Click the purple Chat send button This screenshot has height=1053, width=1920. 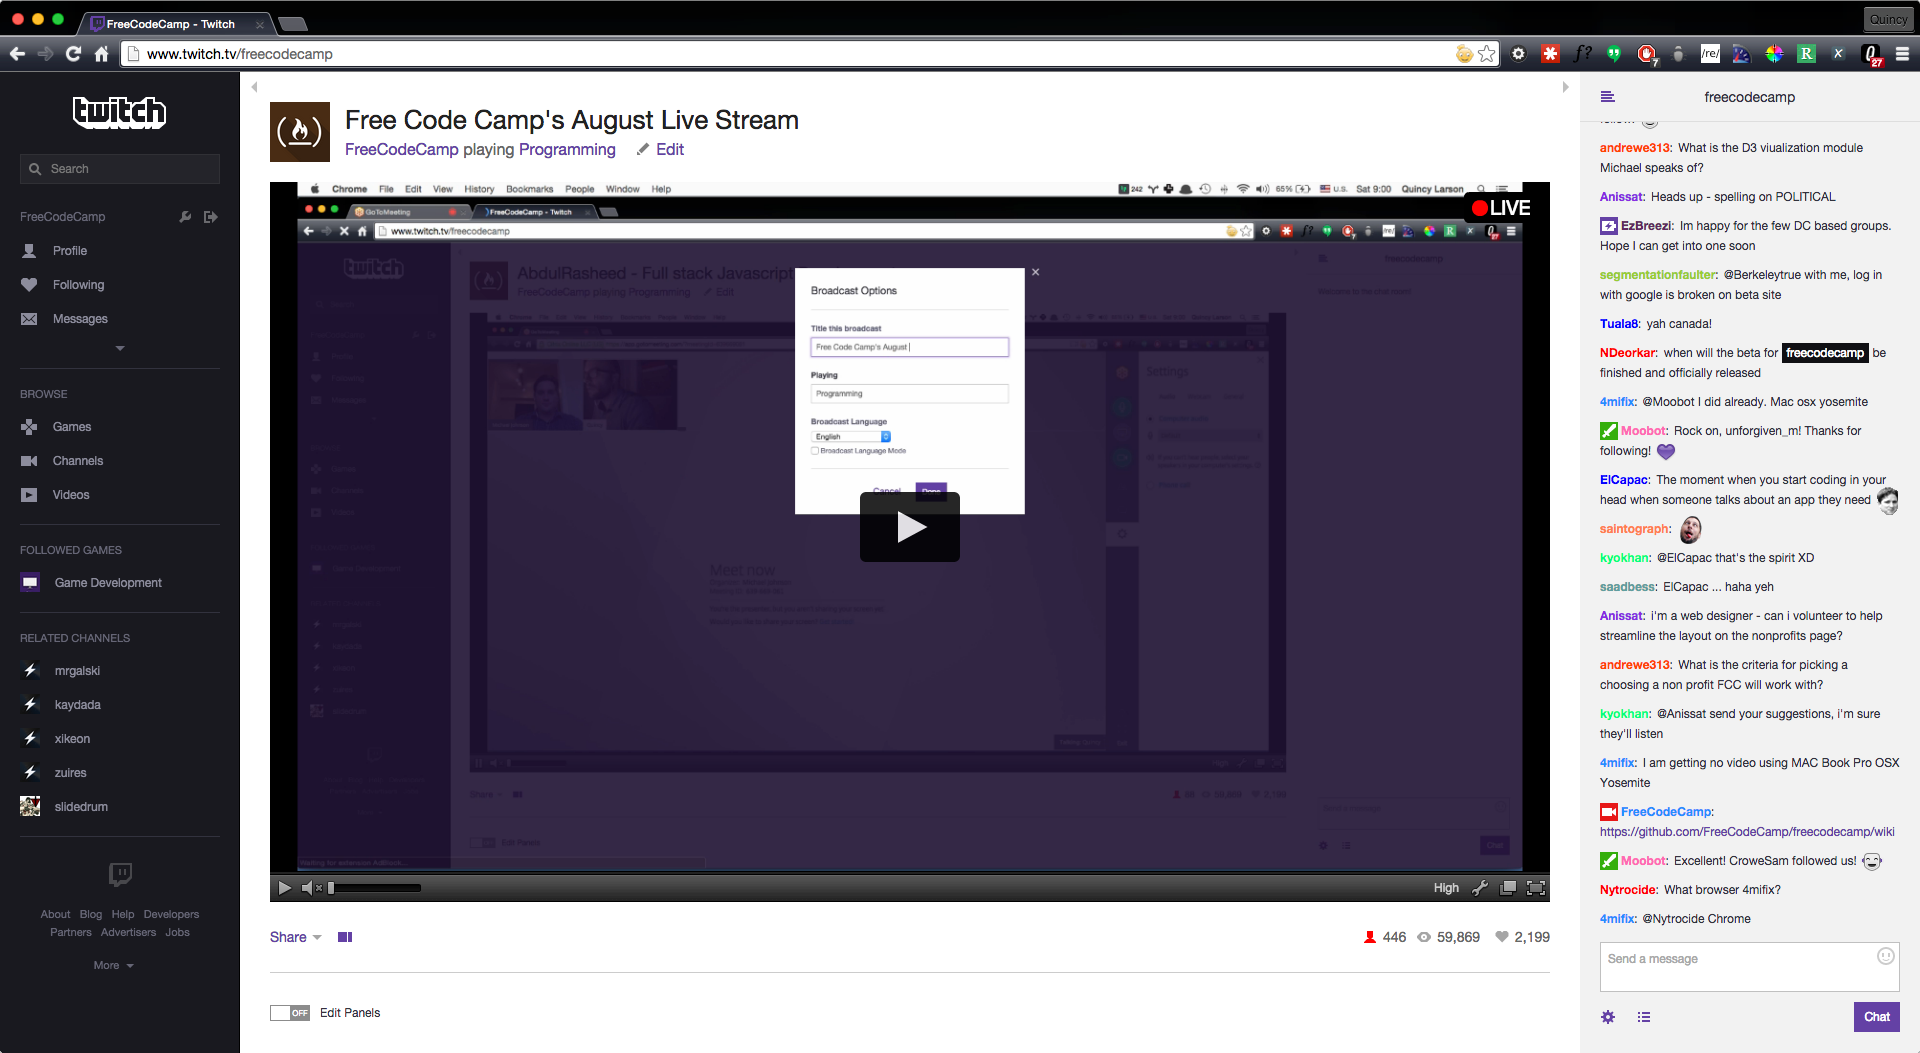[1877, 1017]
